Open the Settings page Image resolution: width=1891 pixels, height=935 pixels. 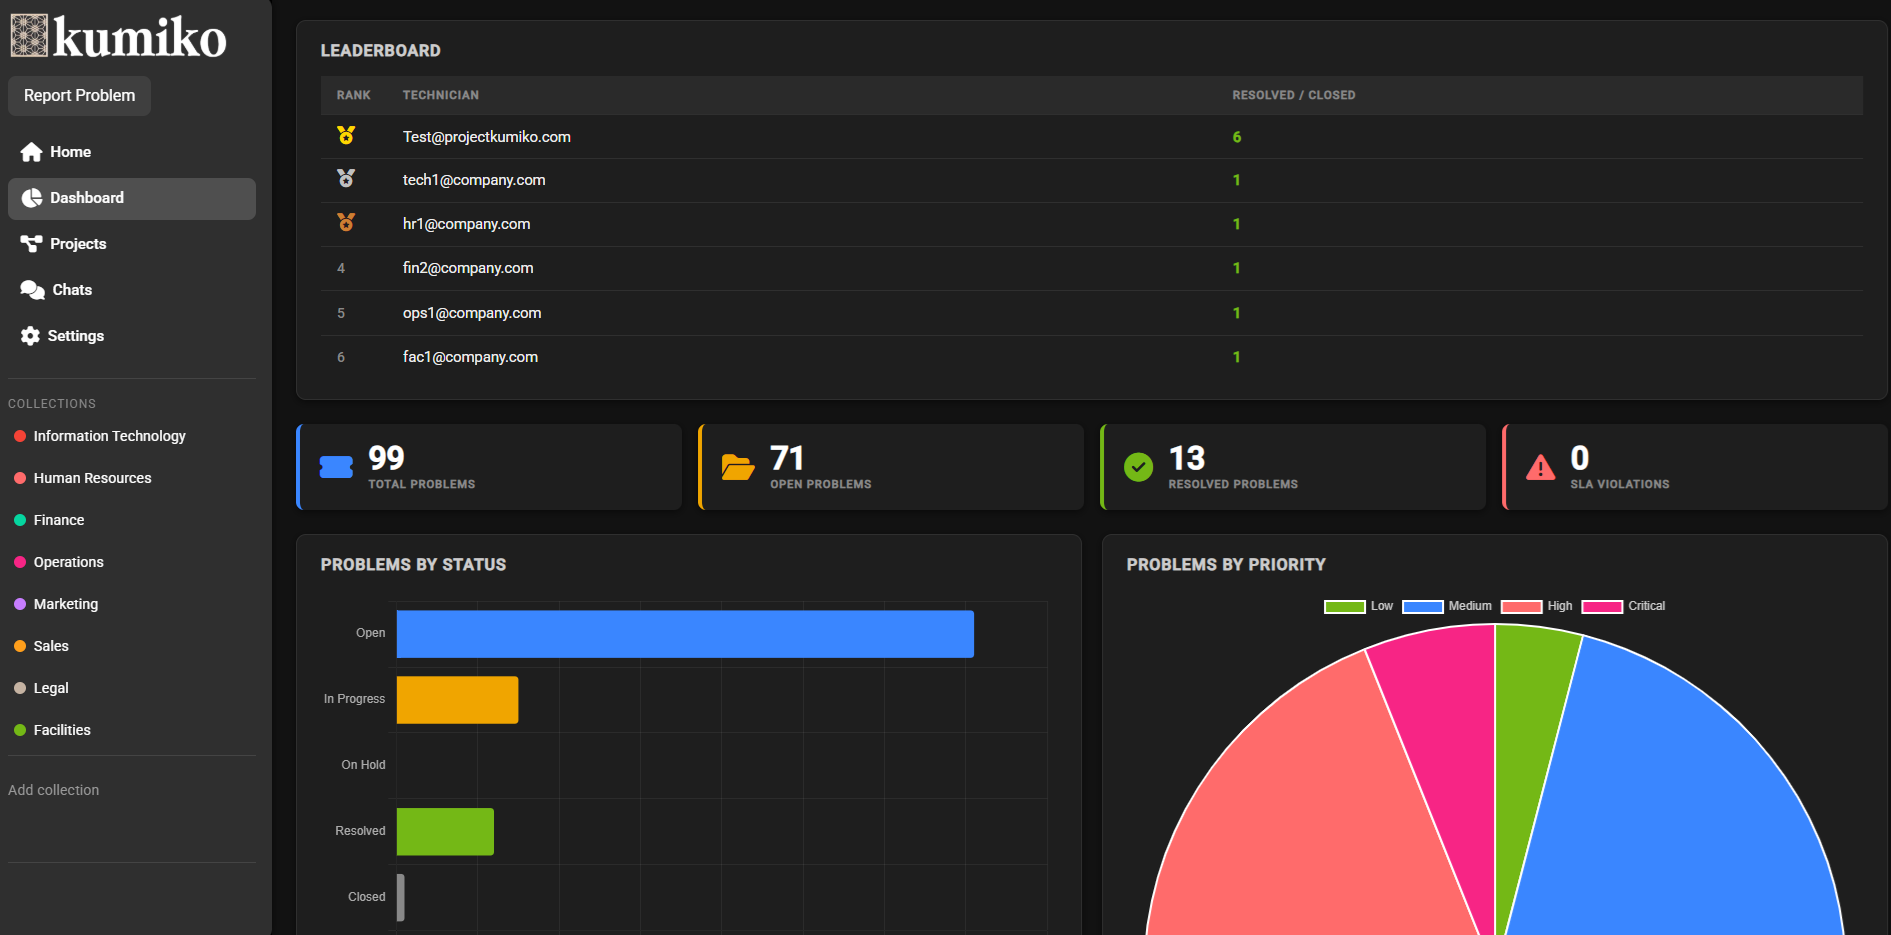point(132,336)
